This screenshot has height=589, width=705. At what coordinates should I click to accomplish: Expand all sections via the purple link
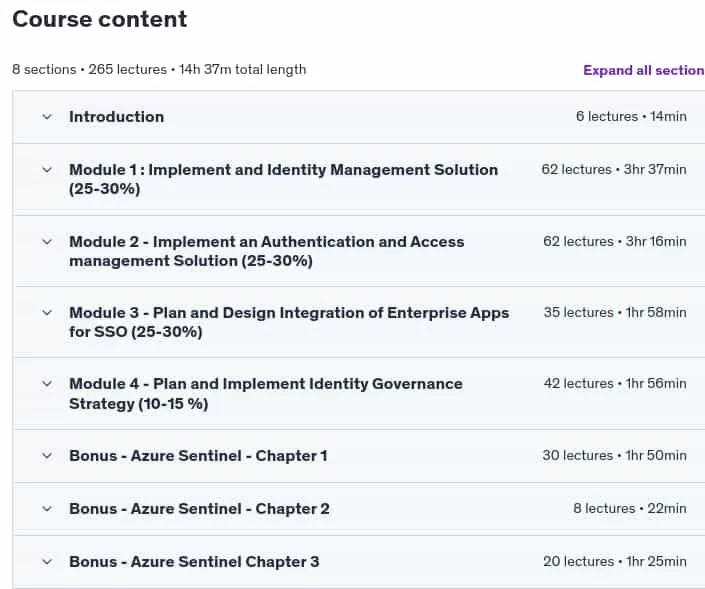[644, 70]
